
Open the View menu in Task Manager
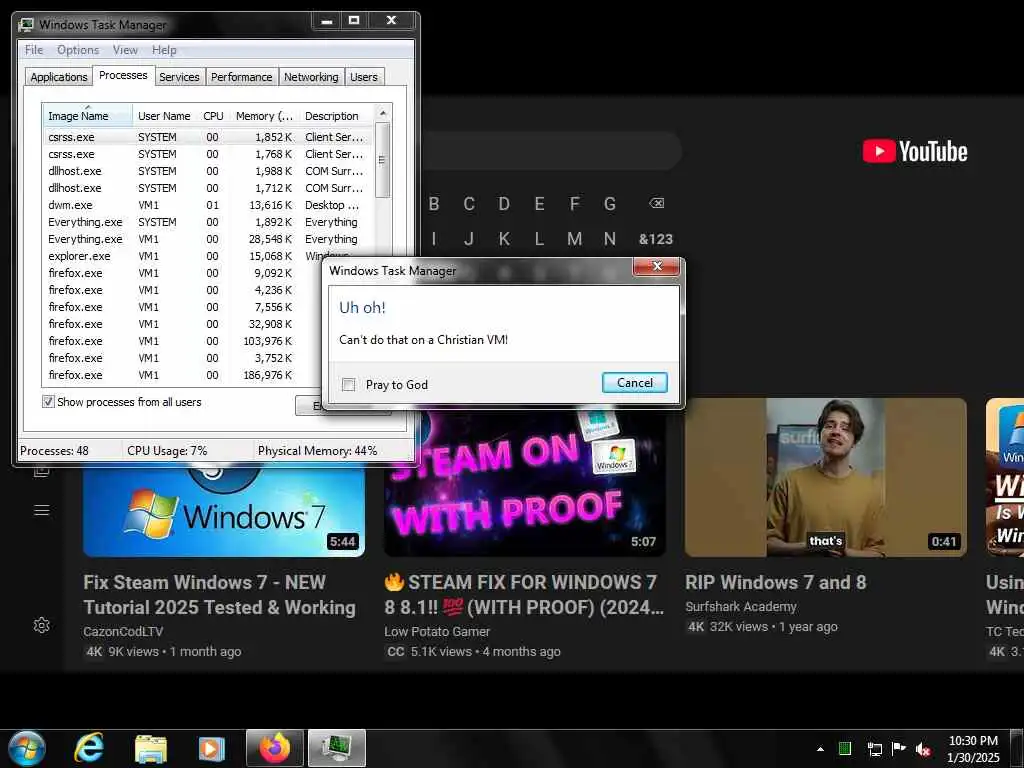pos(125,50)
